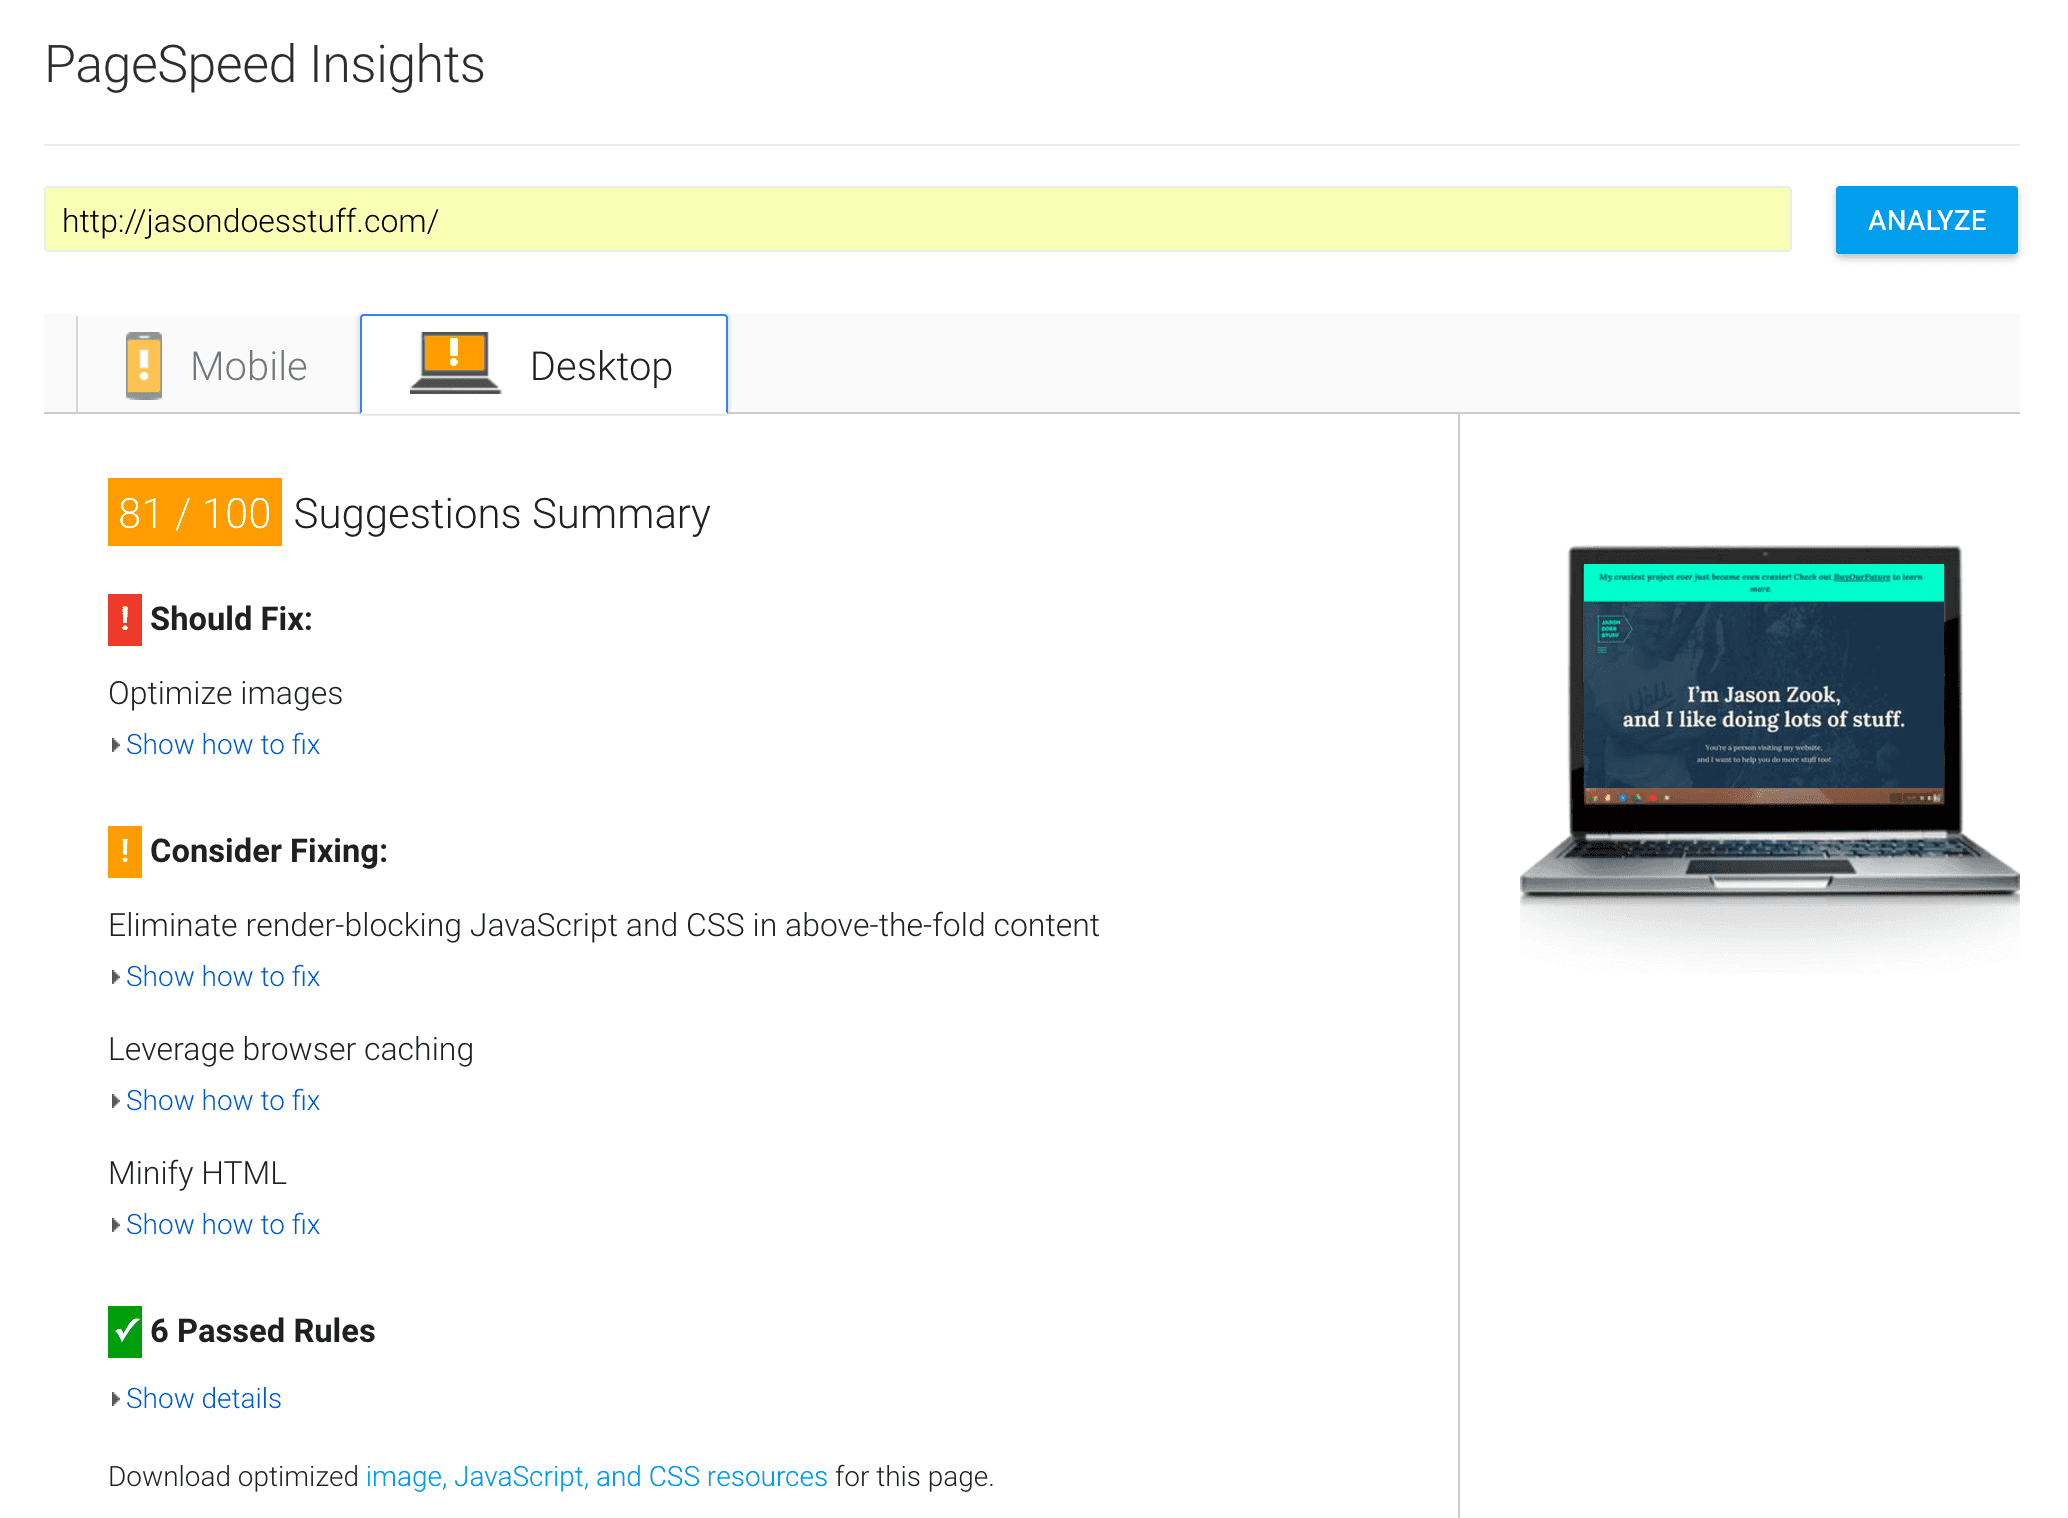Expand fix details for Leverage browser caching

223,1100
